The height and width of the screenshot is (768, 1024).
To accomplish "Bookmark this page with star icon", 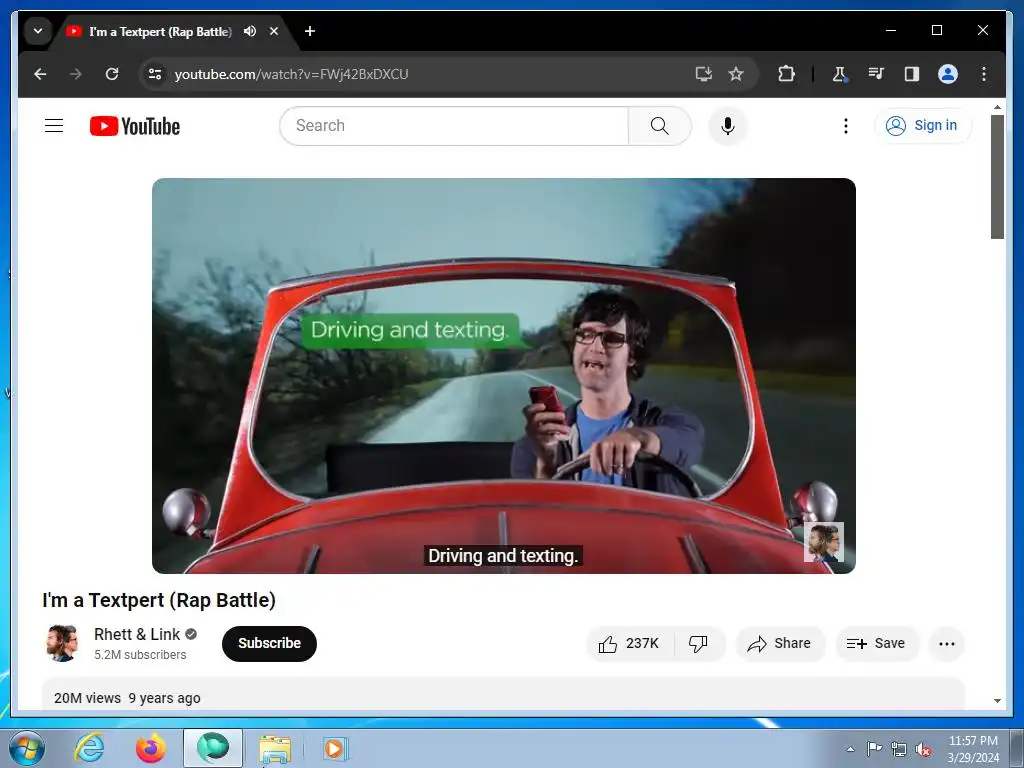I will point(736,74).
